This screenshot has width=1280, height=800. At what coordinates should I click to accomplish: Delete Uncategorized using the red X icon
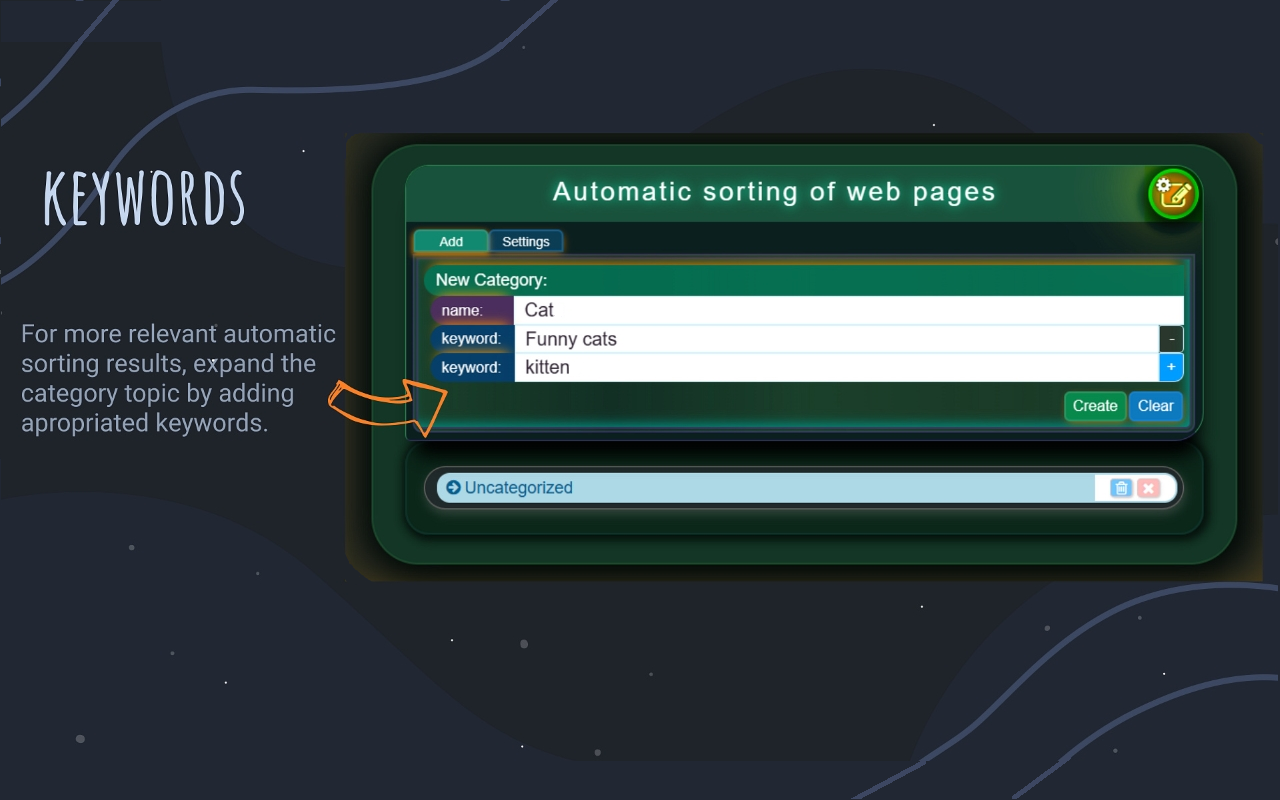pos(1149,488)
